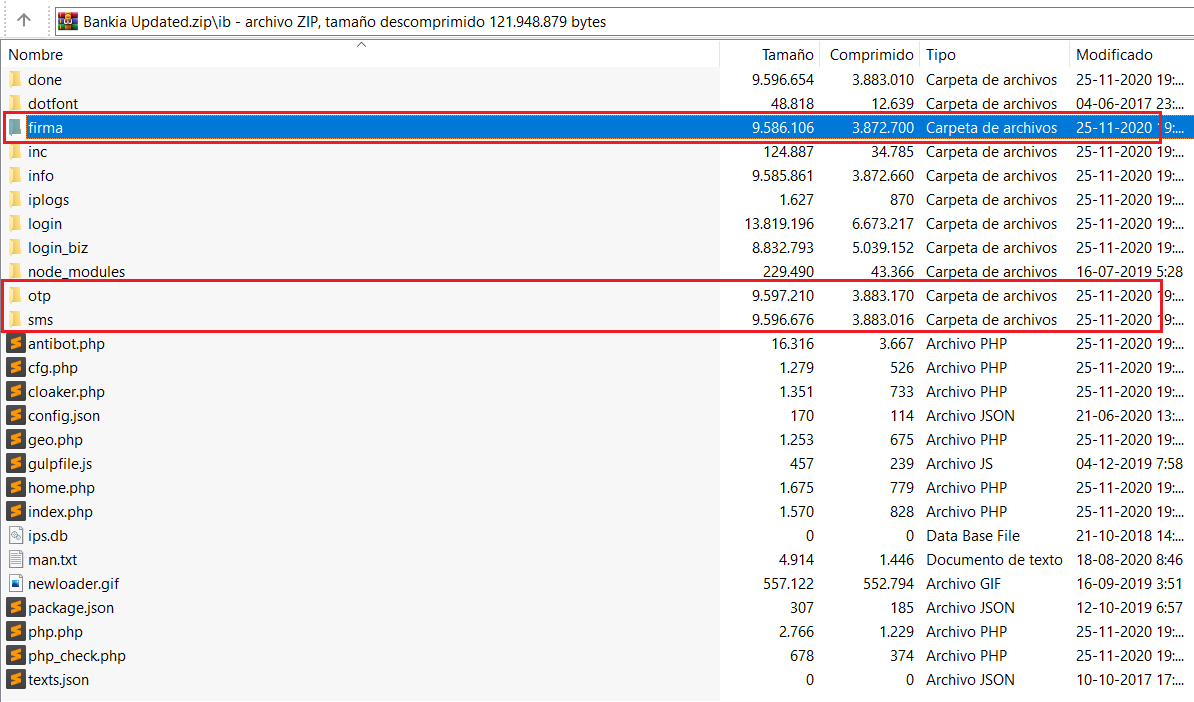Screen dimensions: 1194x702
Task: Select the file name gulpfile.js
Action: pos(60,464)
